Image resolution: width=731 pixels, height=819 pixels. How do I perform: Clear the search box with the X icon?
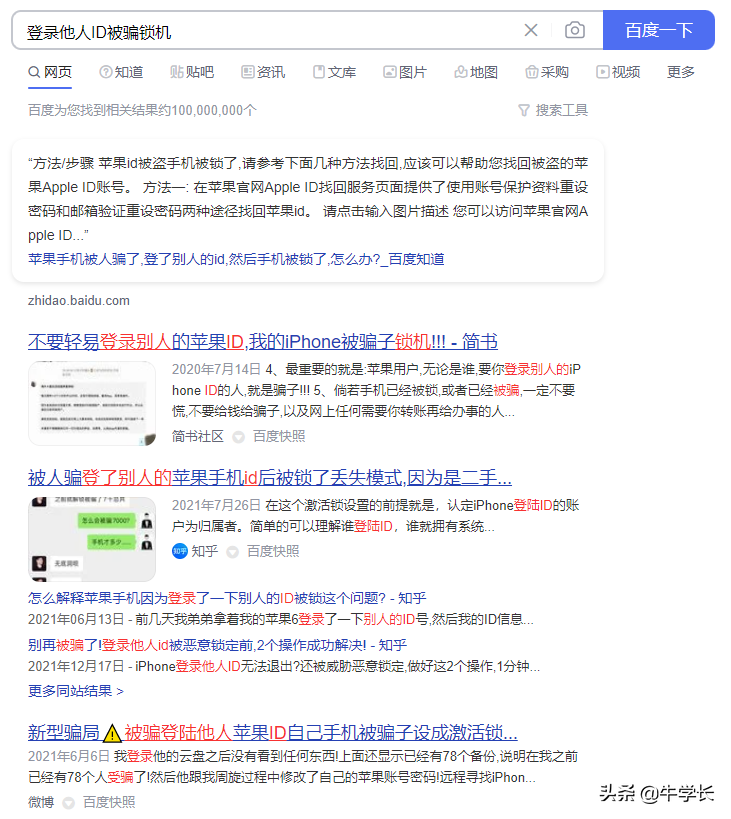tap(531, 30)
